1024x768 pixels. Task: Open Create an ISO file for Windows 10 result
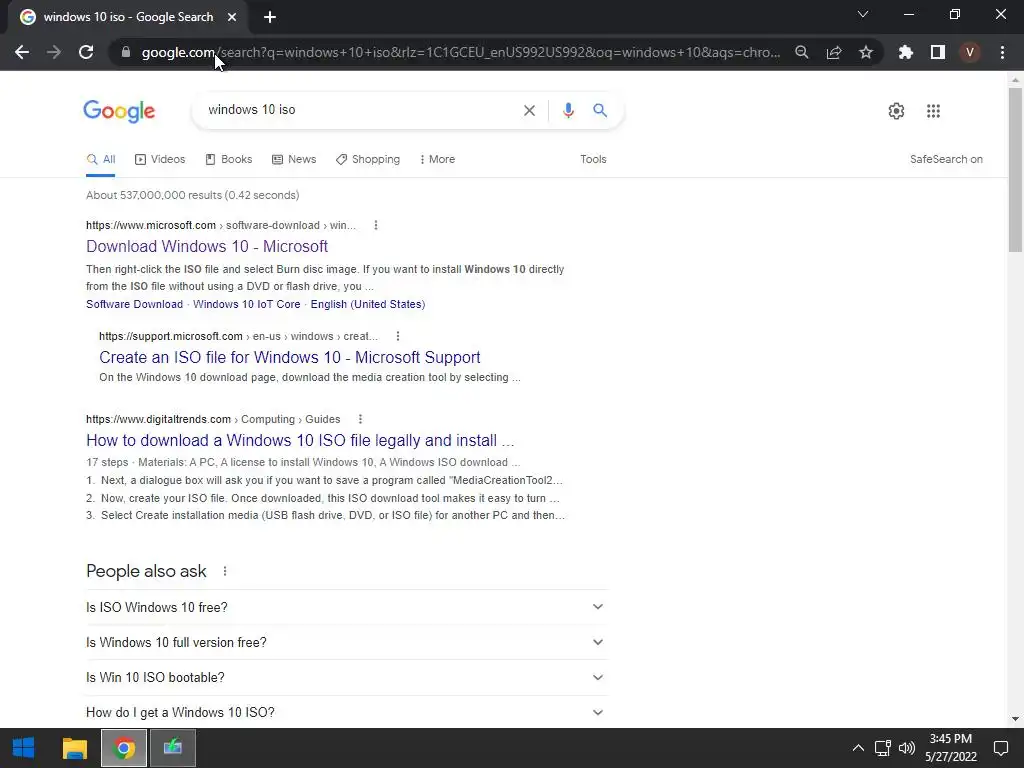coord(290,357)
